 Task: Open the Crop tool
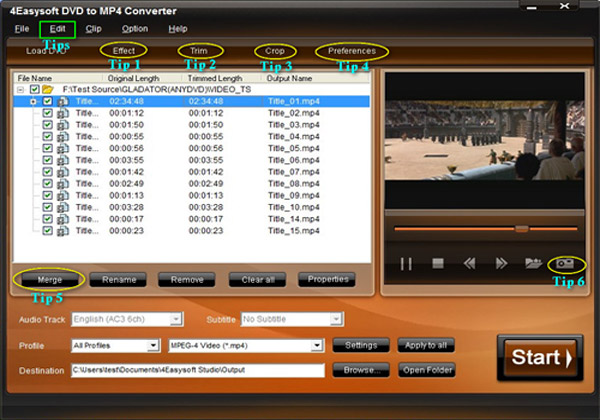[x=275, y=51]
